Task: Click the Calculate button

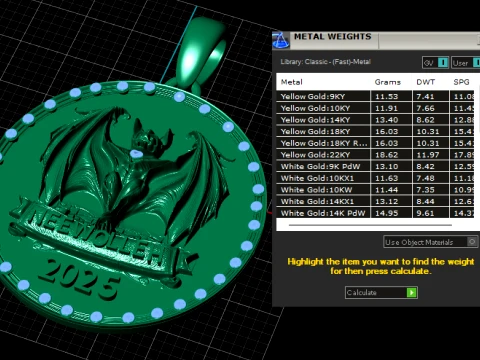Action: point(381,293)
